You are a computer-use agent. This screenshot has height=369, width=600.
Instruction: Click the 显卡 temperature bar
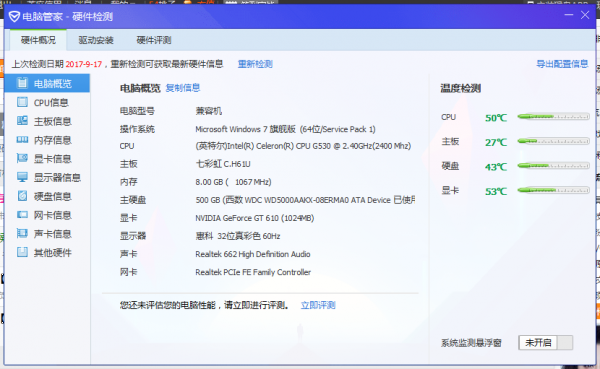click(x=553, y=190)
